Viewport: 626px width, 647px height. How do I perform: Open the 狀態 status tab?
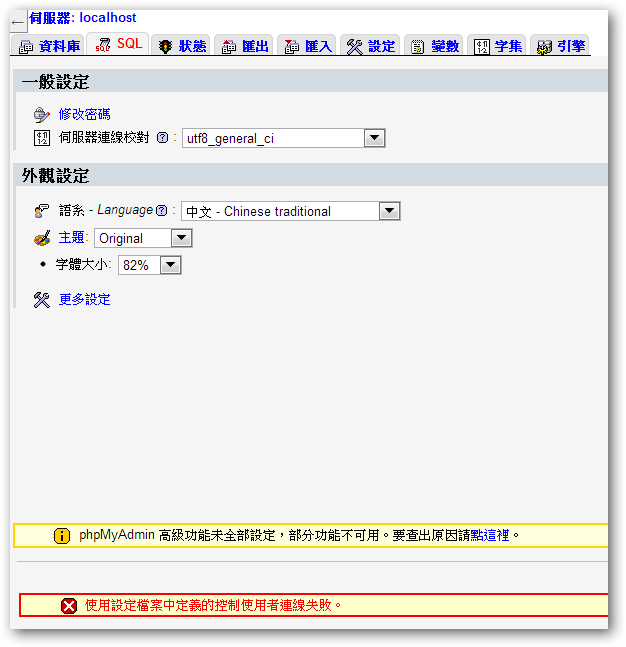180,46
